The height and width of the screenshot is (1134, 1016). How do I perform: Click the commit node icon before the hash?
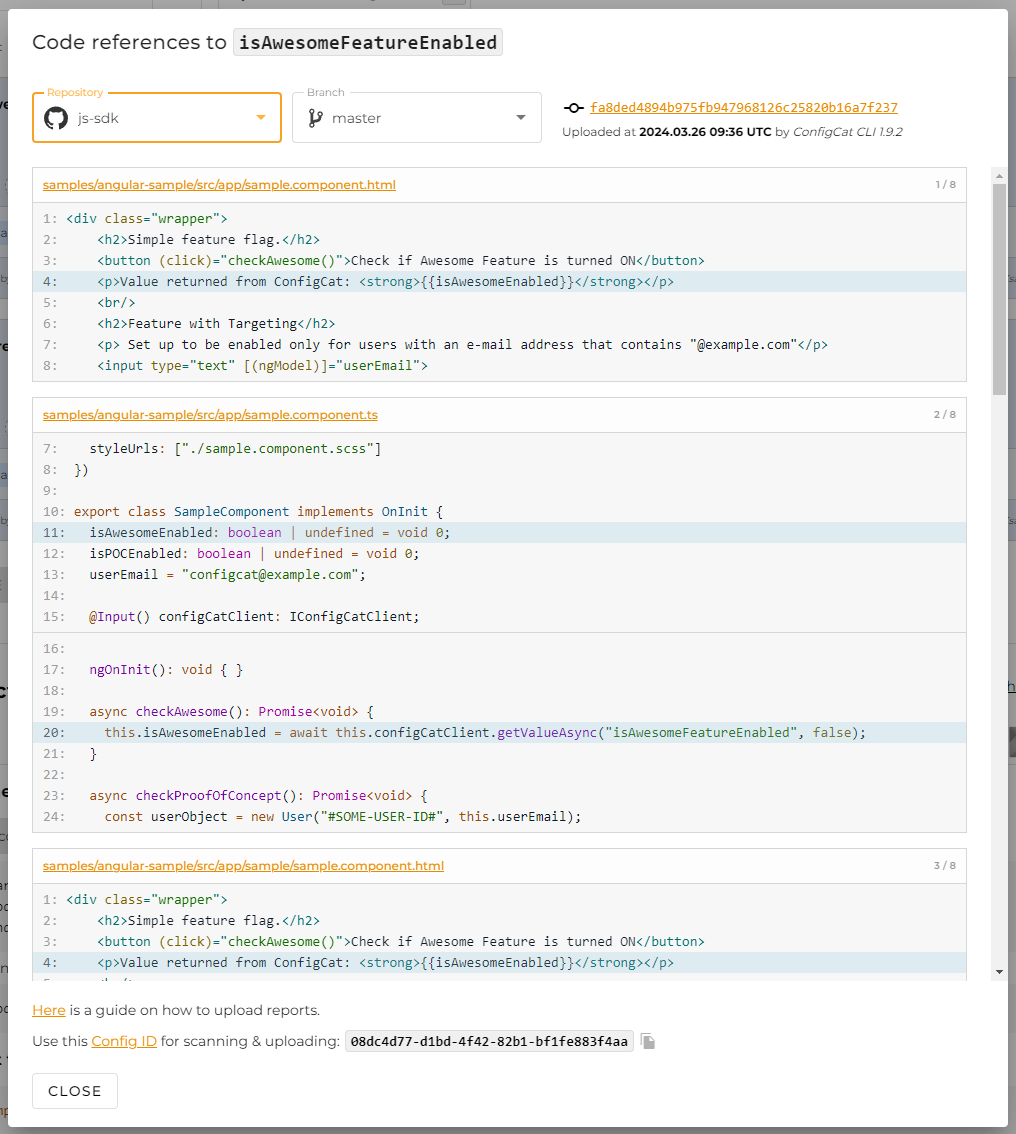[x=573, y=107]
